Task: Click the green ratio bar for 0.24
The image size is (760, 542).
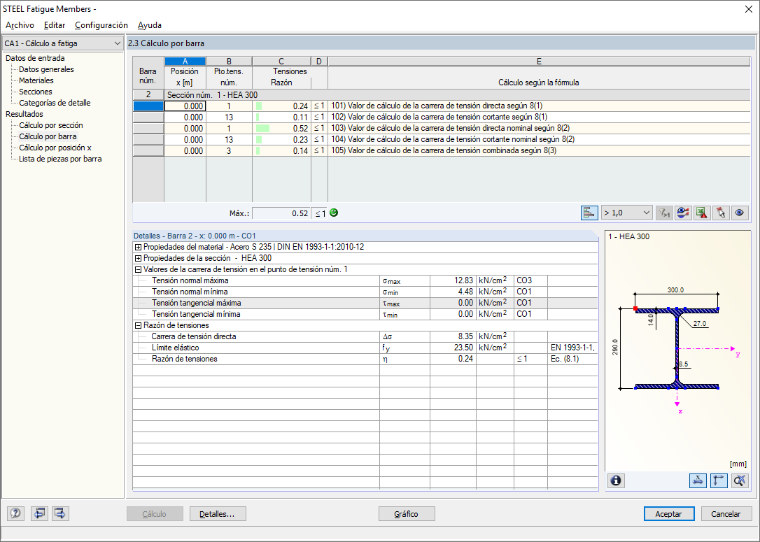Action: pos(259,106)
